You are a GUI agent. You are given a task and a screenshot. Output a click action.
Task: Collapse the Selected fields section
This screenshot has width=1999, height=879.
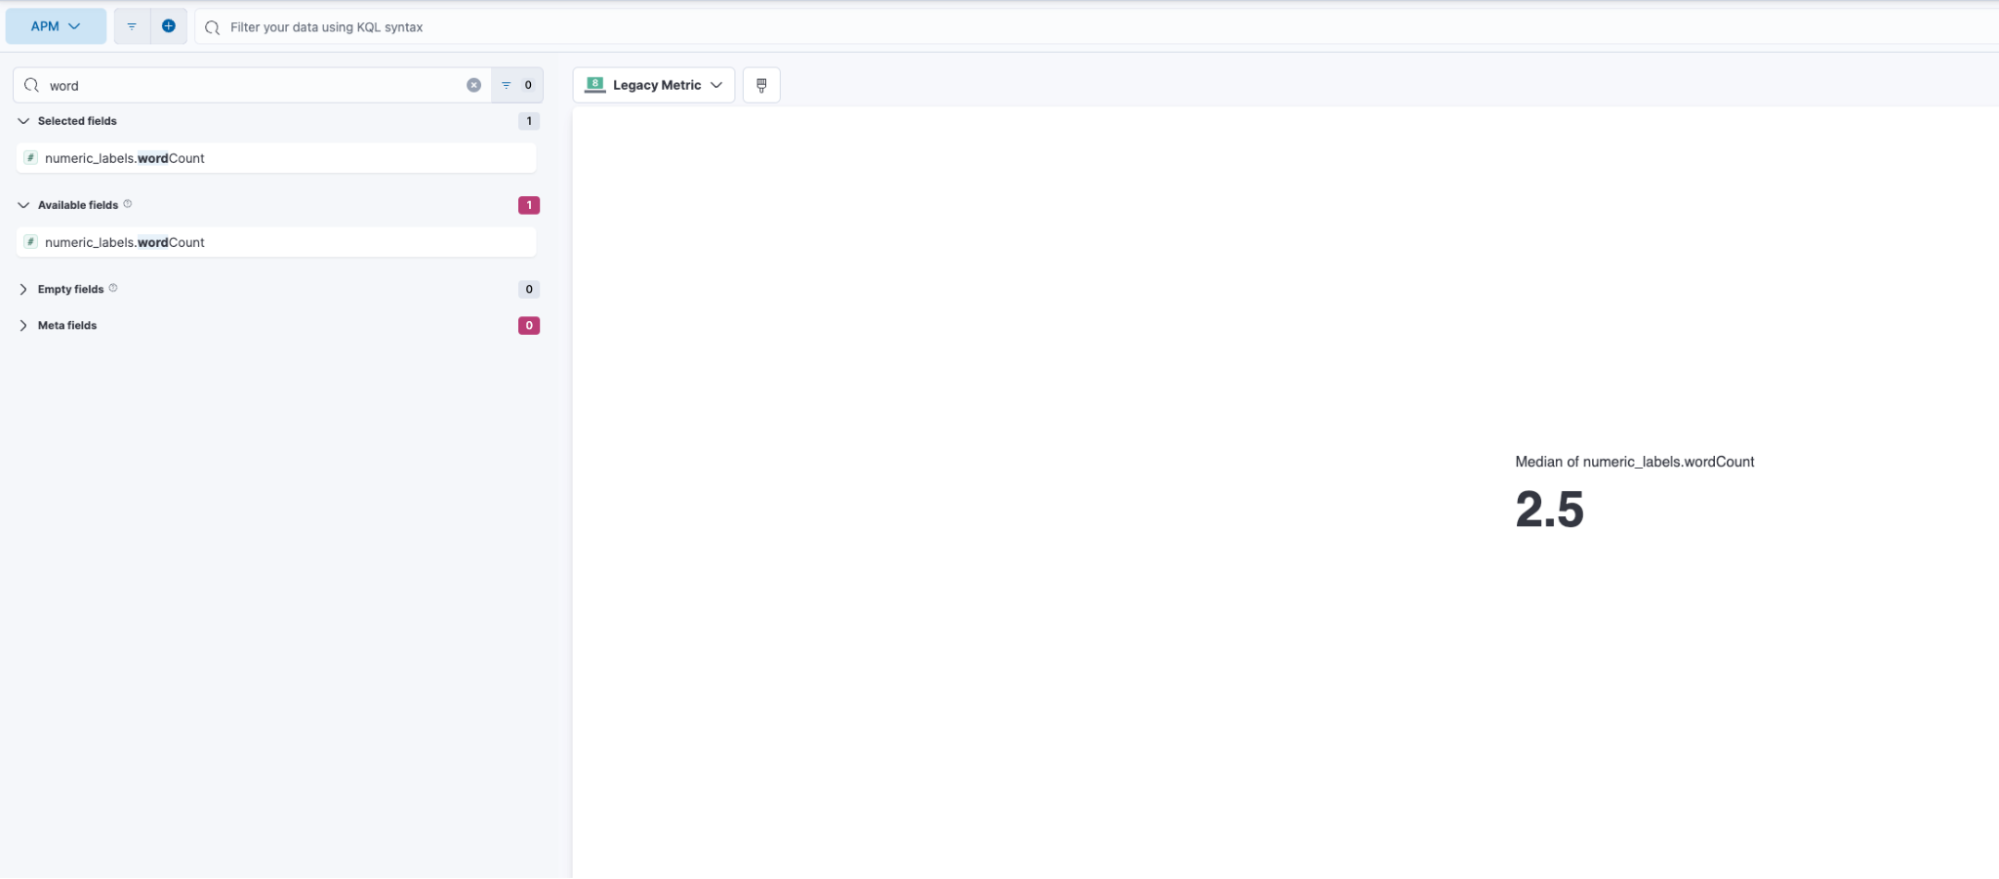coord(24,121)
